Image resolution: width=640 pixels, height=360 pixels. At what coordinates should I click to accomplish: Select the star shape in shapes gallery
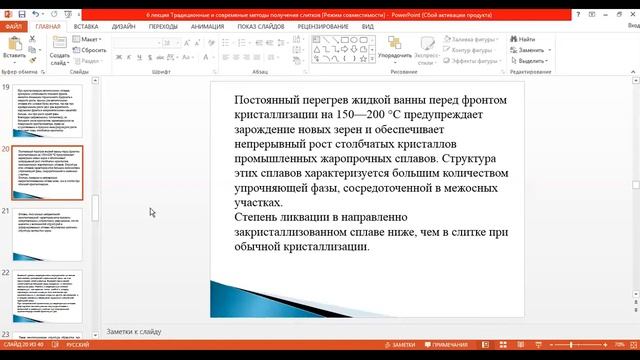363,59
